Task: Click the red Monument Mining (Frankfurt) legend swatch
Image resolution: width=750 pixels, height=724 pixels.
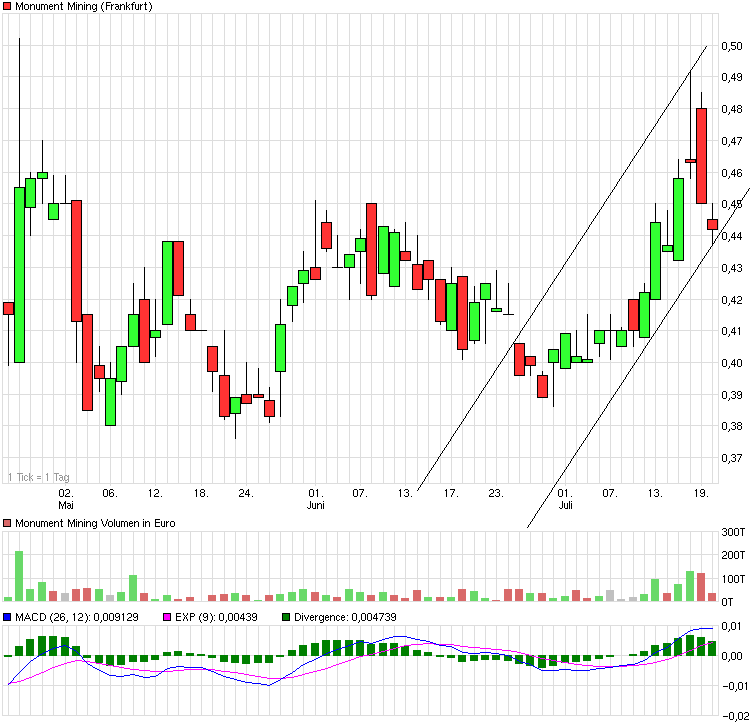Action: pyautogui.click(x=7, y=6)
